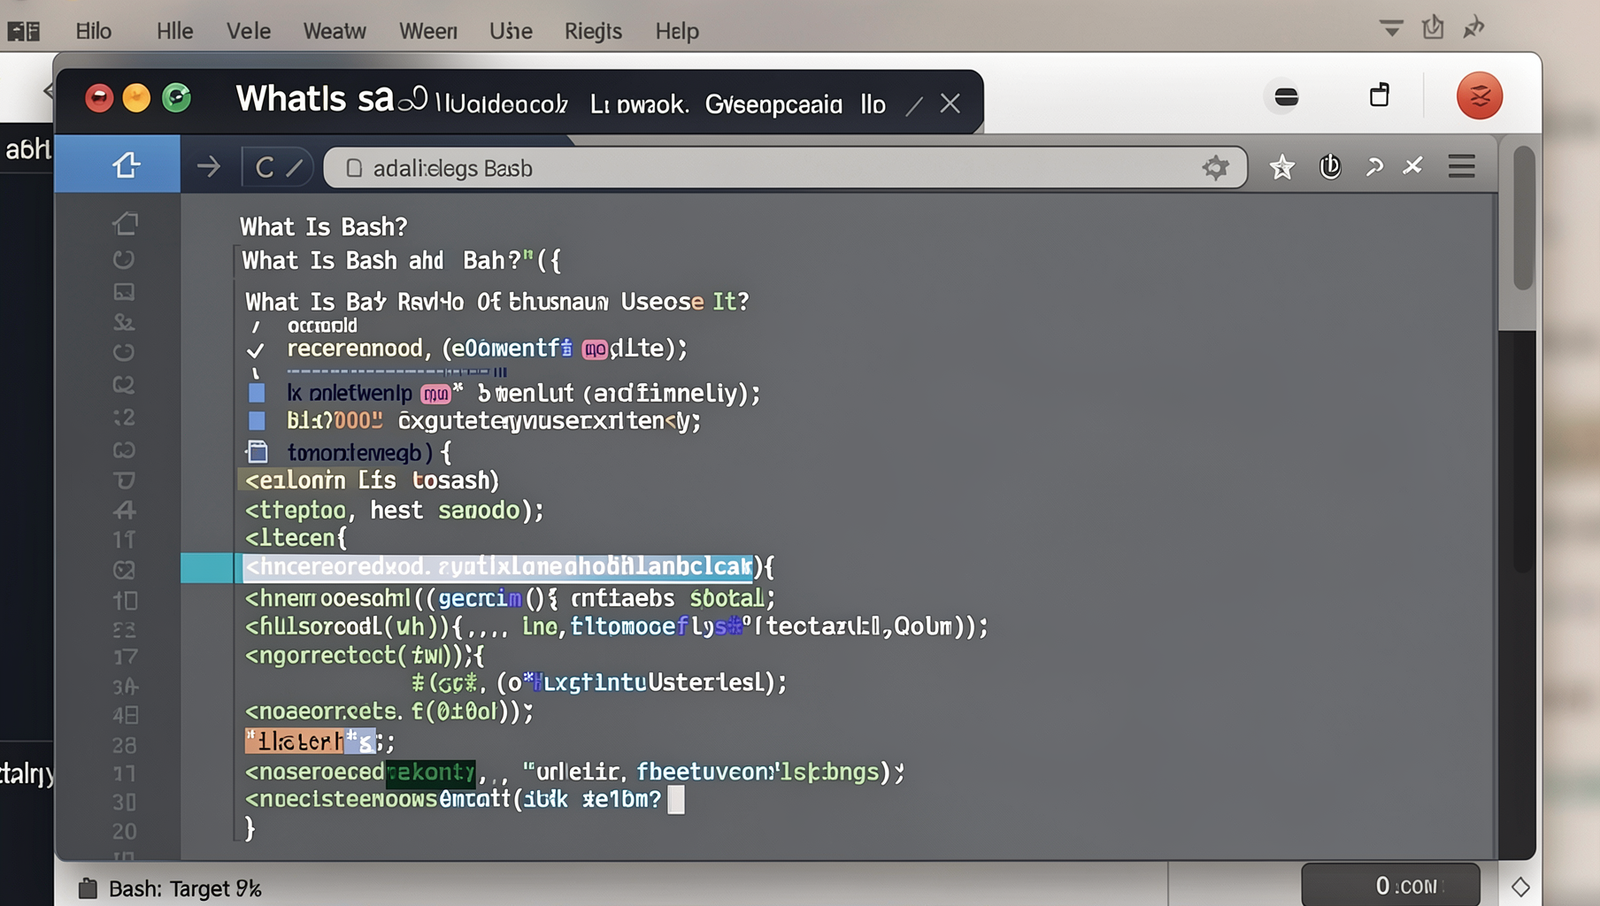This screenshot has height=906, width=1600.
Task: Click the vertical scrollbar thumb
Action: [1523, 218]
